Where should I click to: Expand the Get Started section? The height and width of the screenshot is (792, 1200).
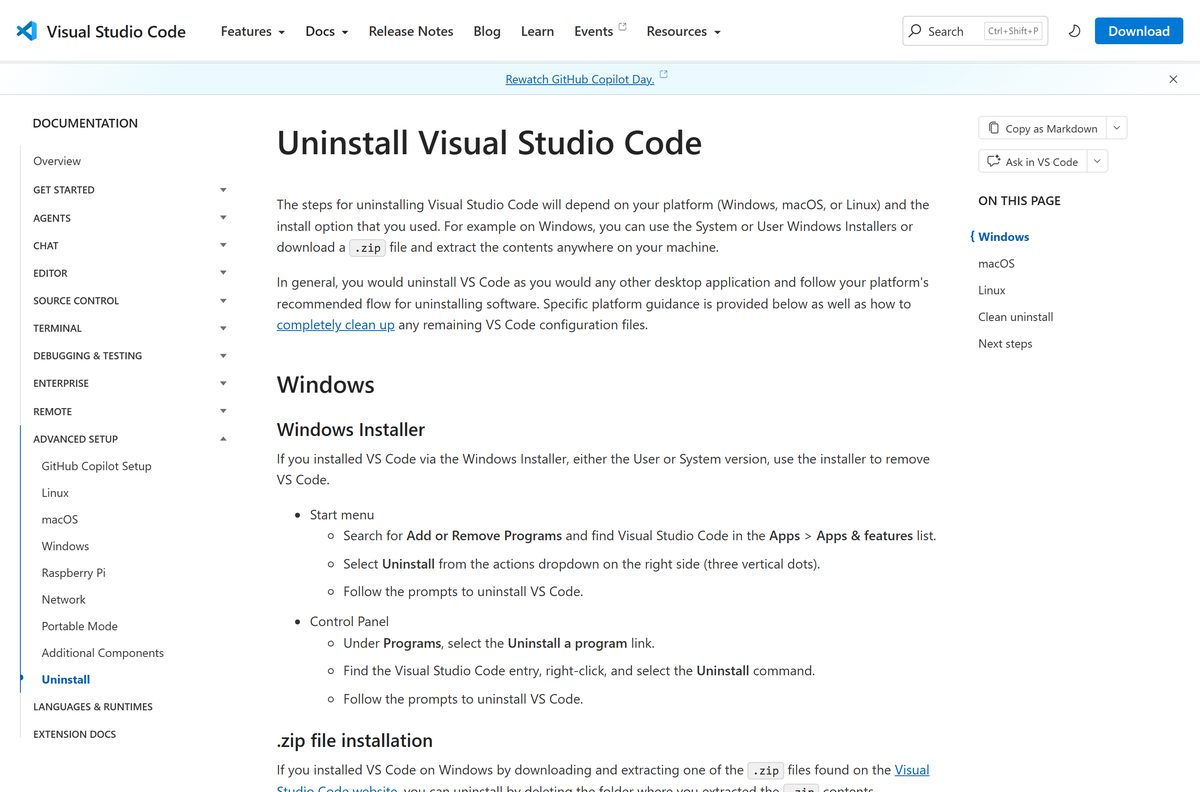point(223,190)
